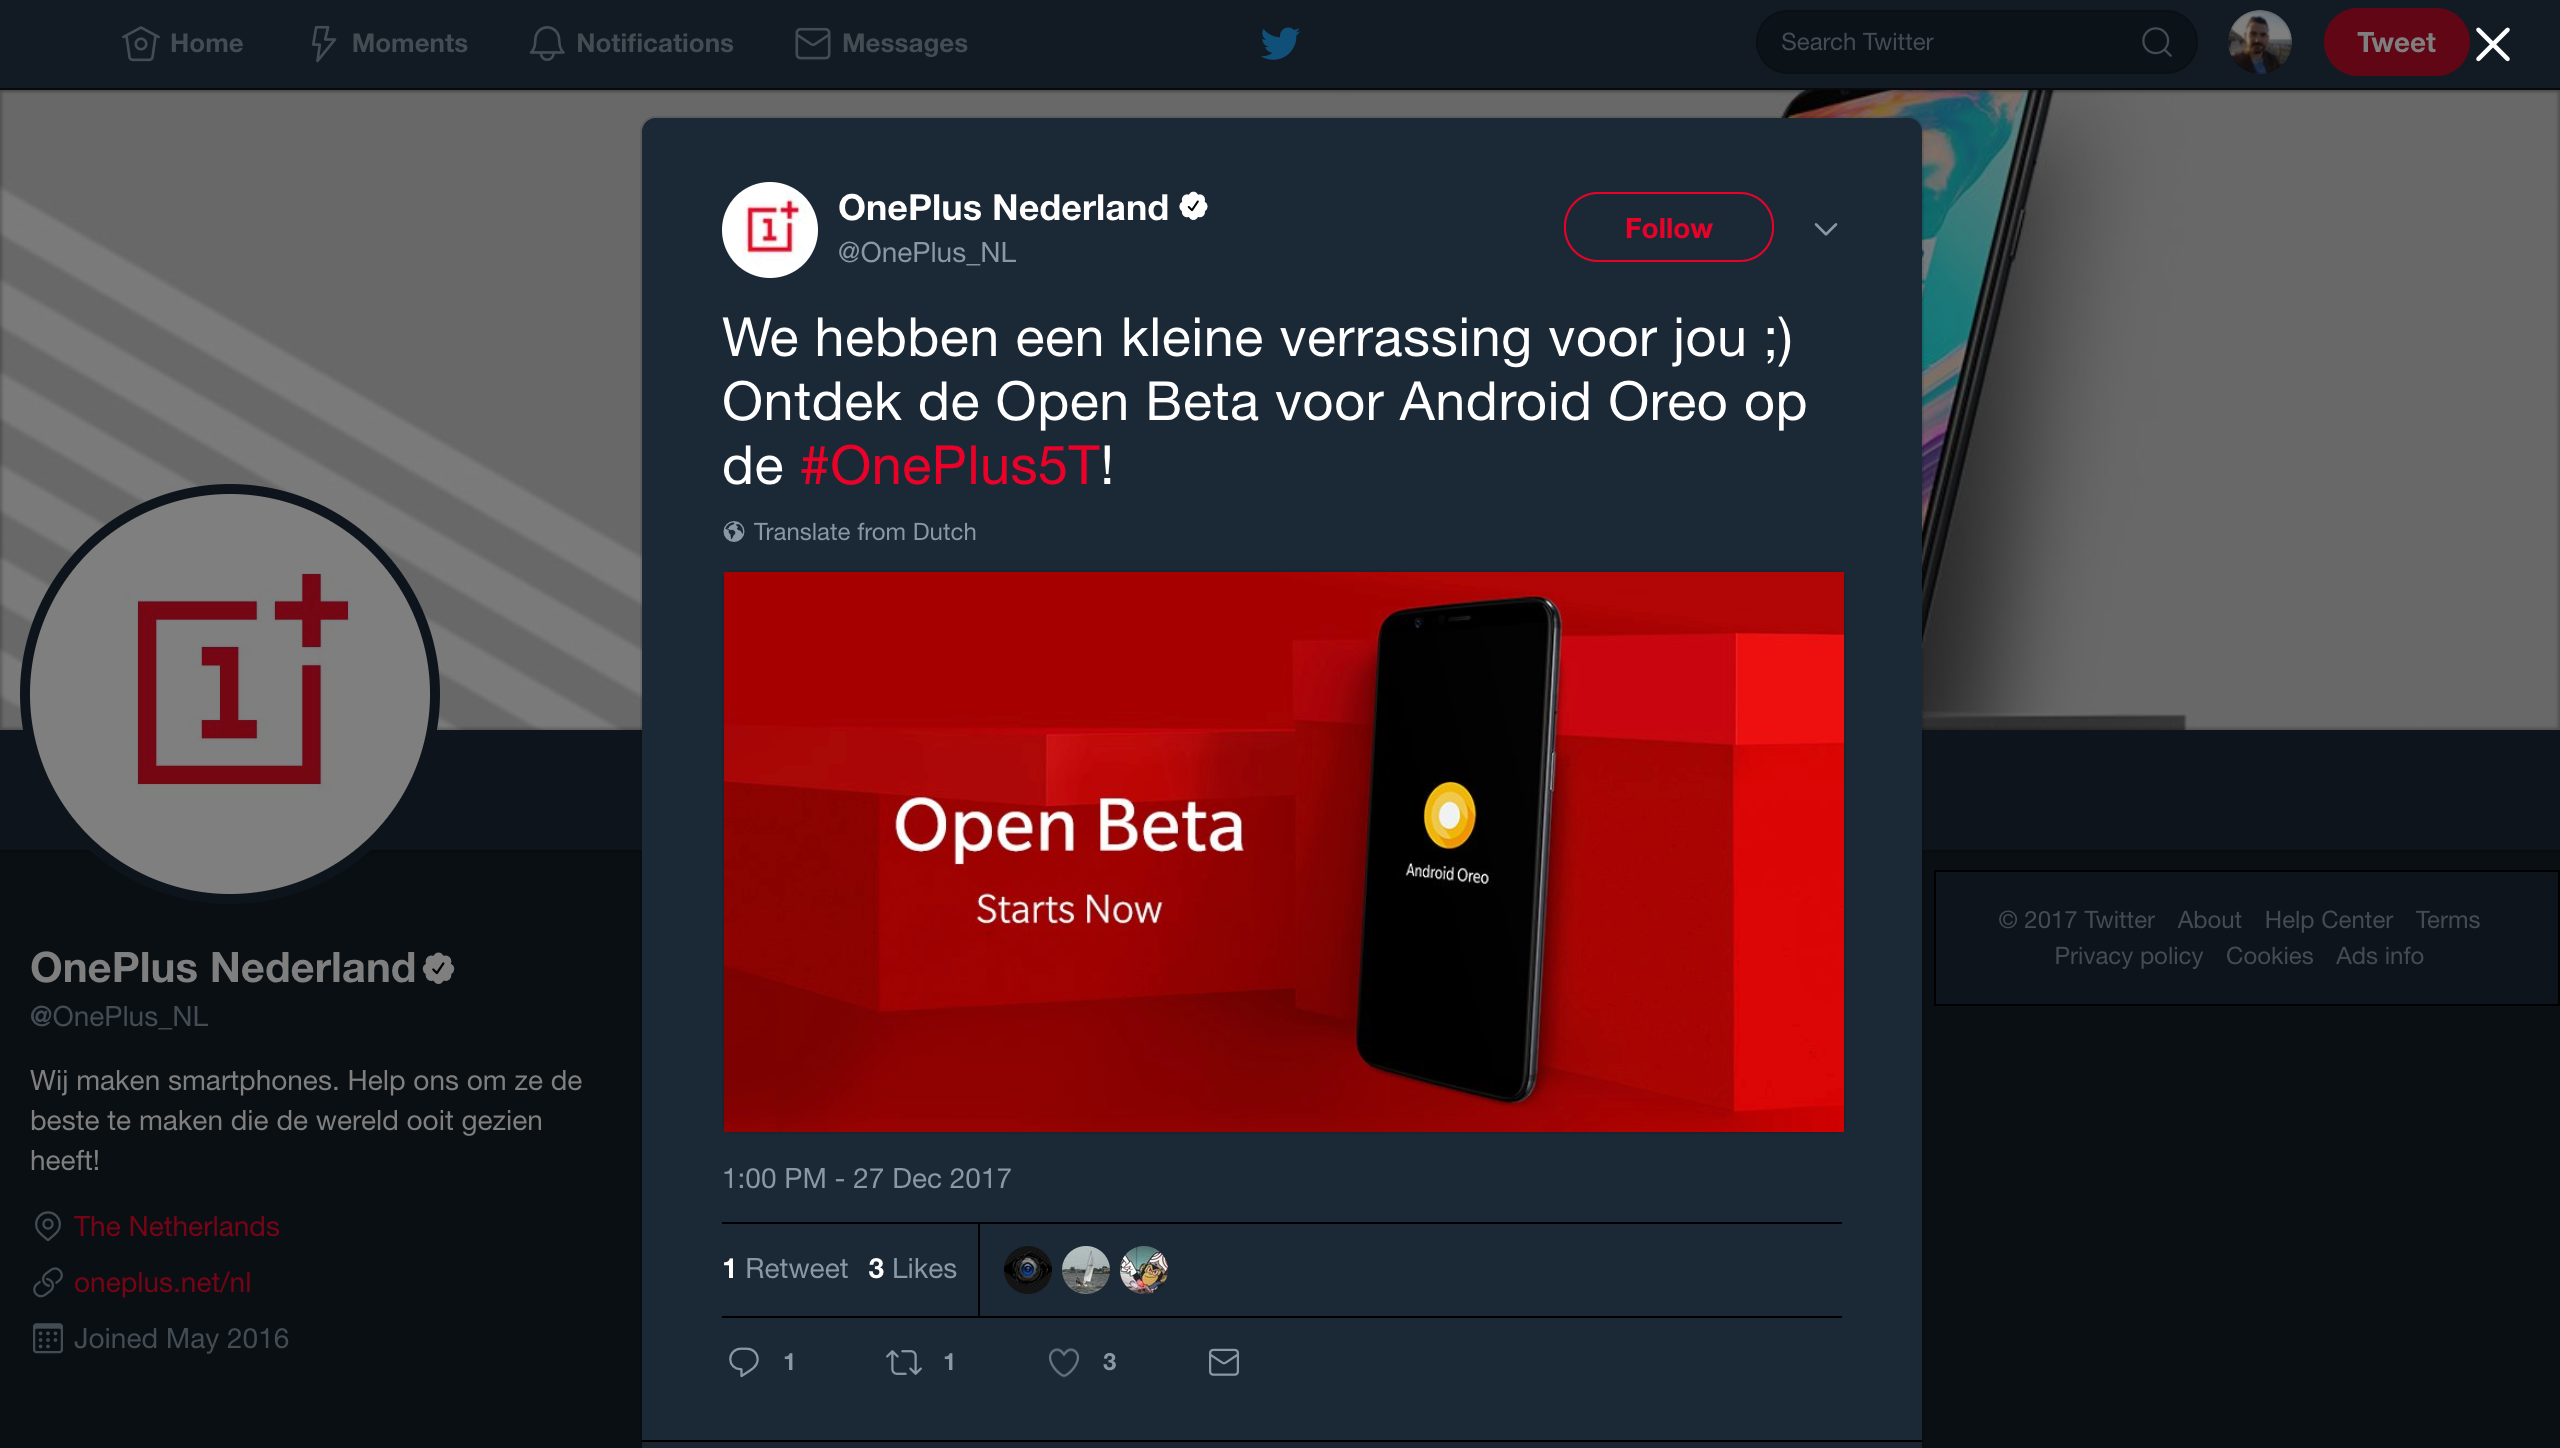Retweet using the arrows icon
The width and height of the screenshot is (2560, 1448).
[x=904, y=1362]
